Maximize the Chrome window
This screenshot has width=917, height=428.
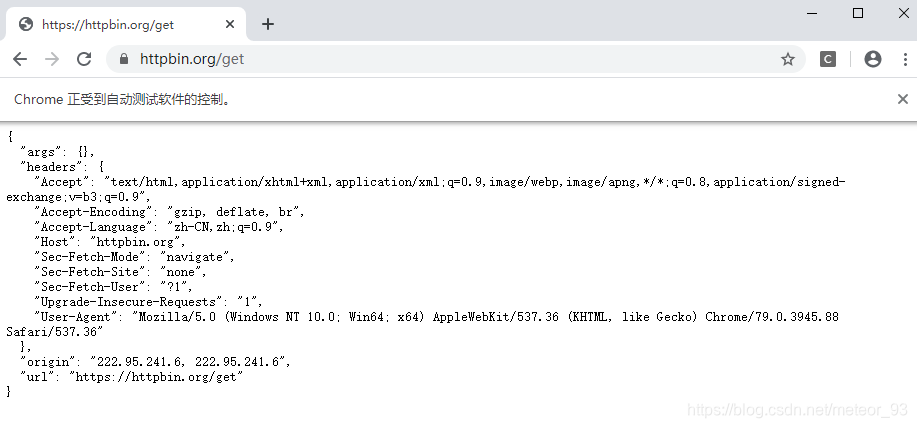coord(858,13)
